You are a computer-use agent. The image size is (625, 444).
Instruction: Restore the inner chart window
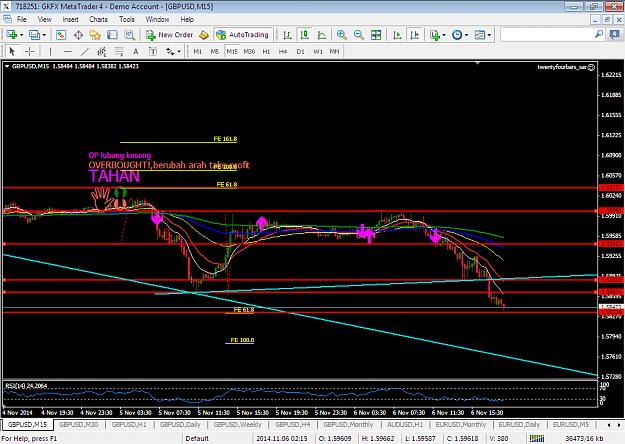coord(607,19)
